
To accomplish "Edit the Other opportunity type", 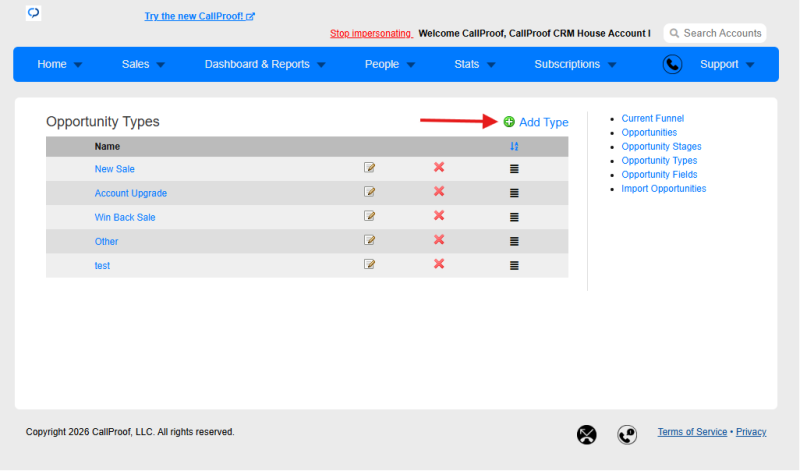I will [x=369, y=240].
